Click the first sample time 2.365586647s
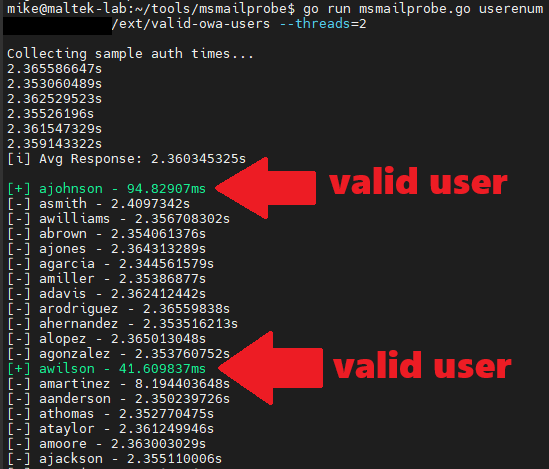This screenshot has height=469, width=549. click(x=55, y=69)
